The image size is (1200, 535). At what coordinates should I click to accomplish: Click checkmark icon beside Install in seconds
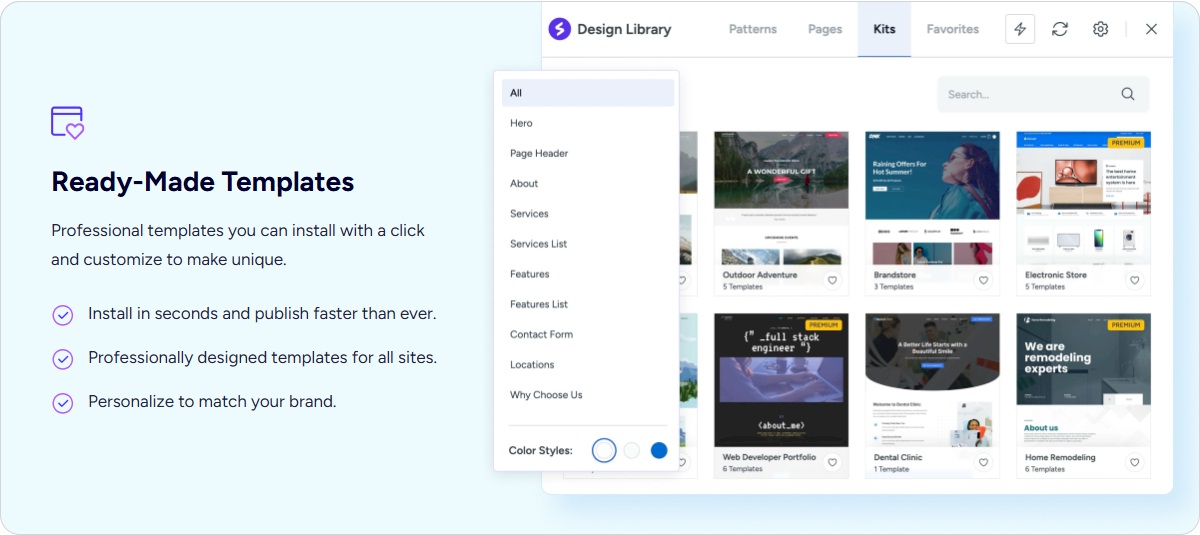point(62,315)
